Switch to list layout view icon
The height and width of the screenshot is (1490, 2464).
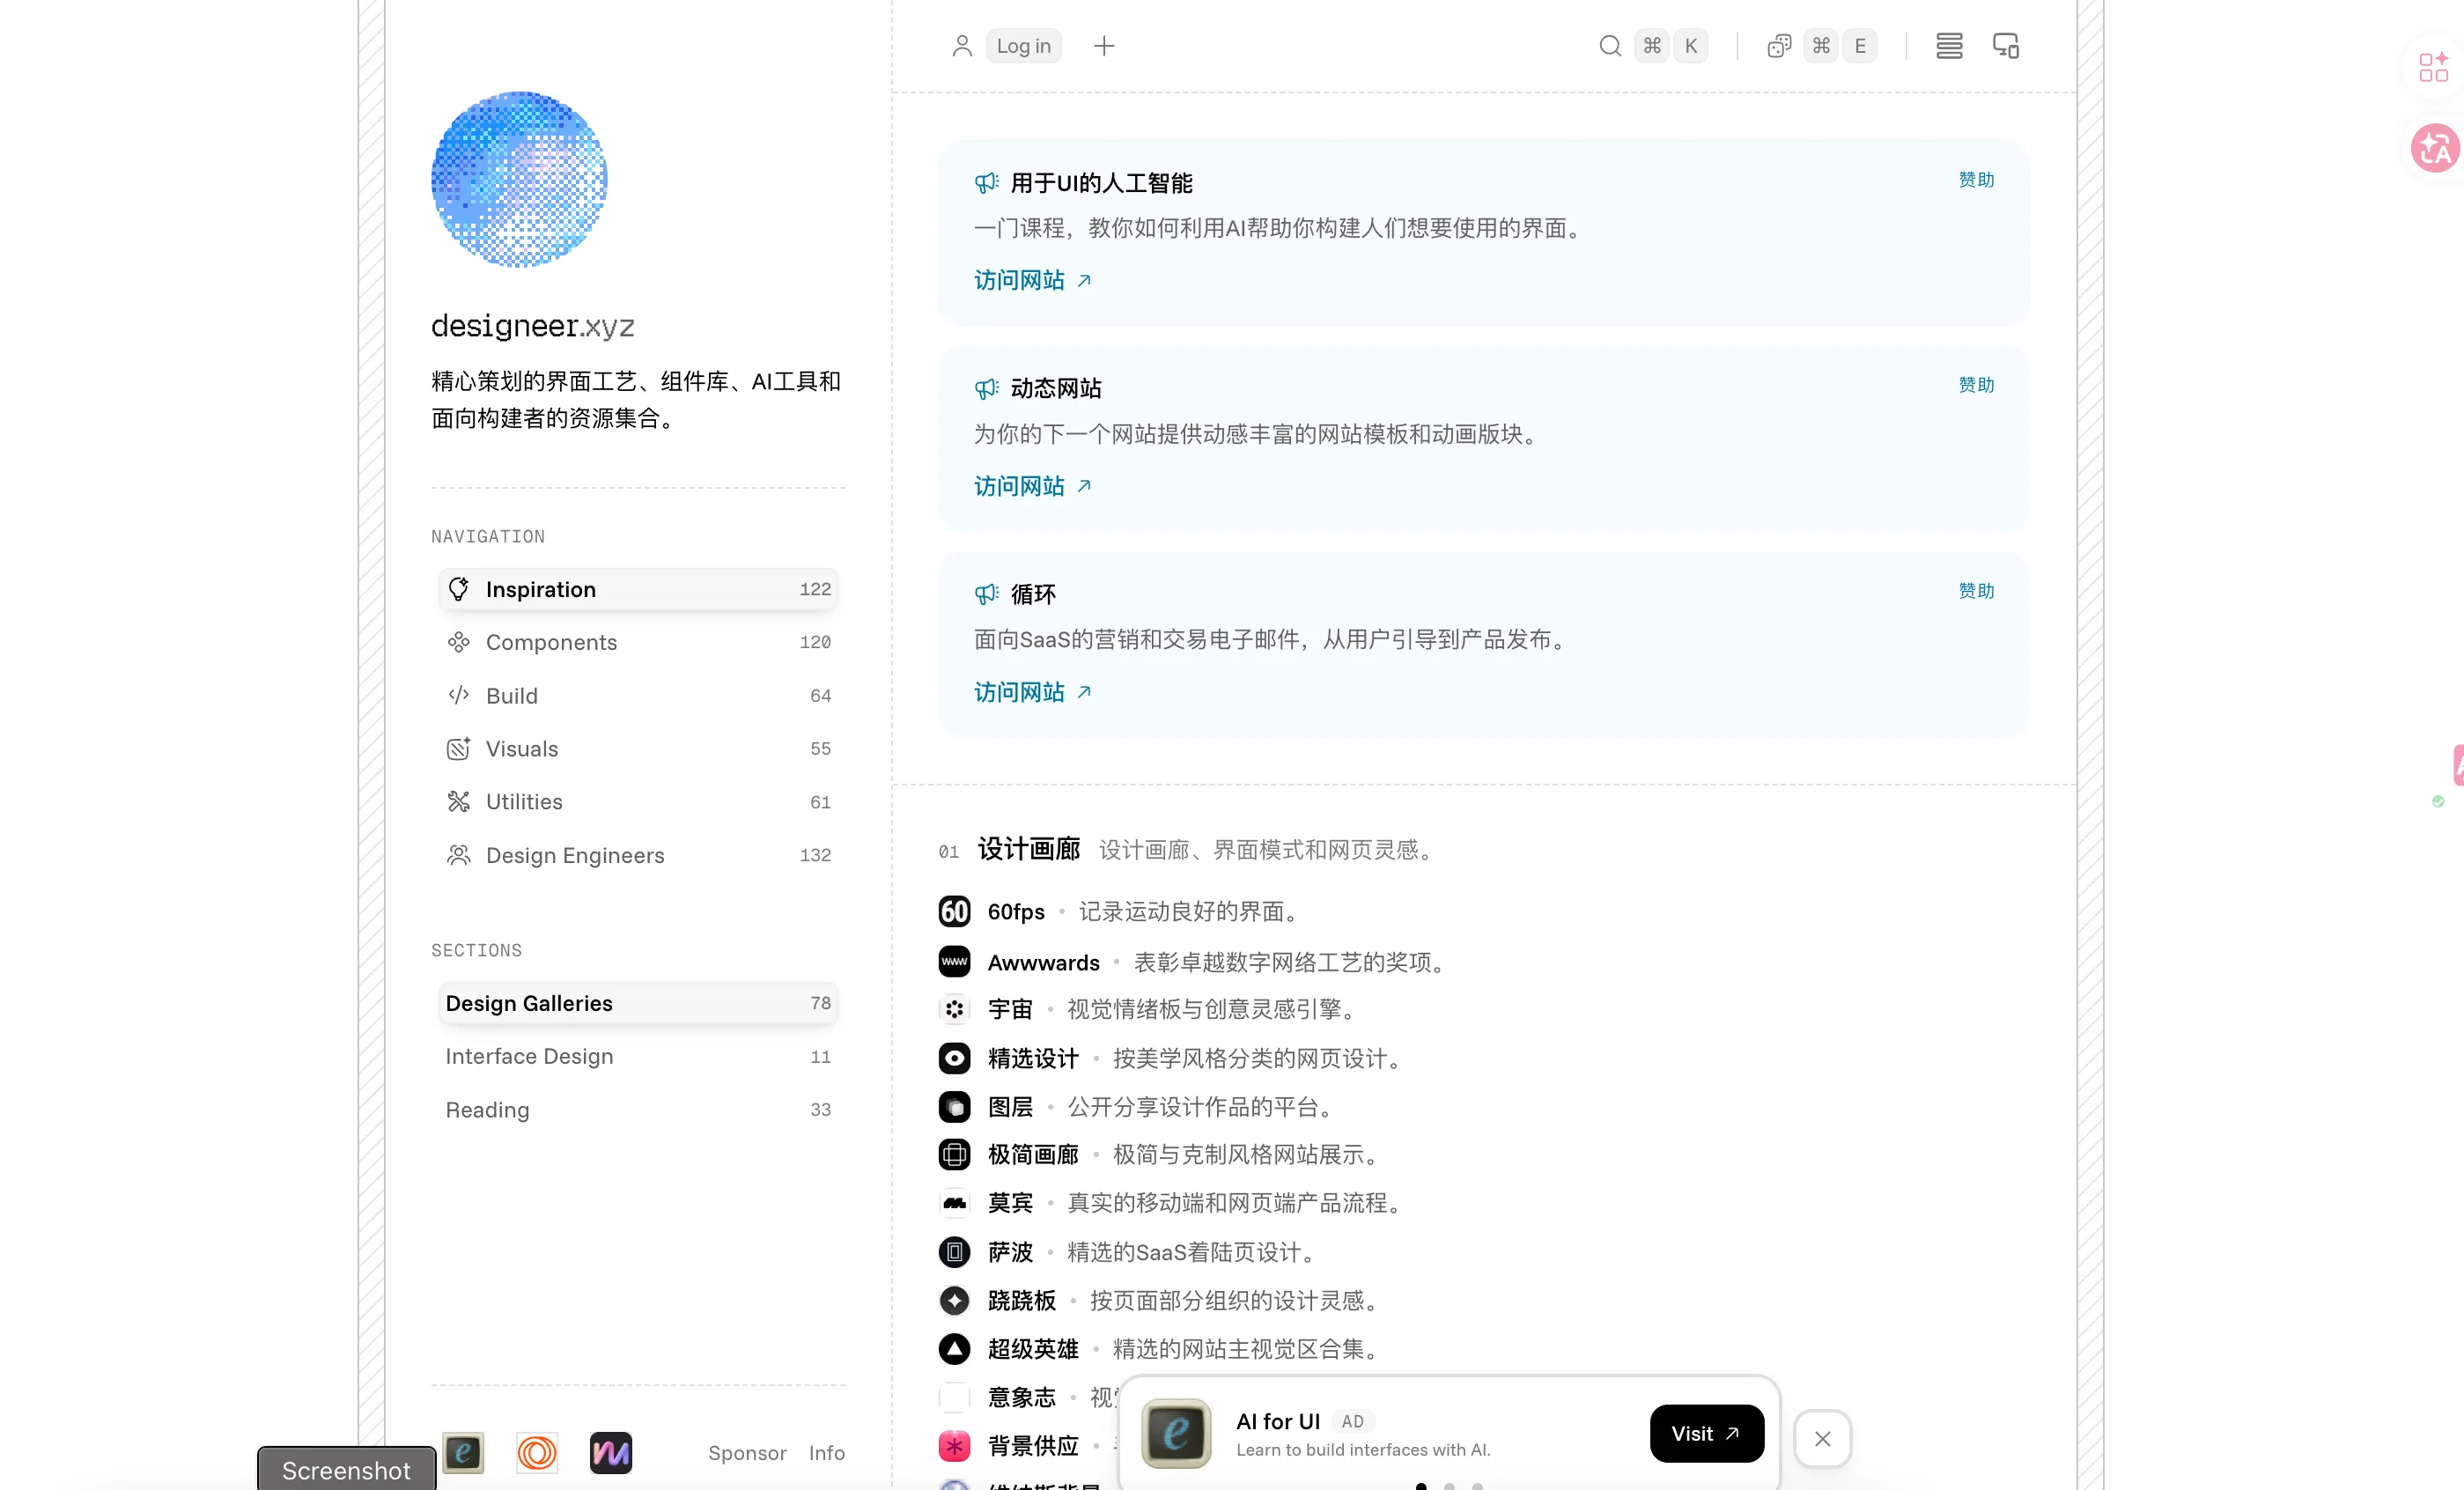tap(1949, 46)
